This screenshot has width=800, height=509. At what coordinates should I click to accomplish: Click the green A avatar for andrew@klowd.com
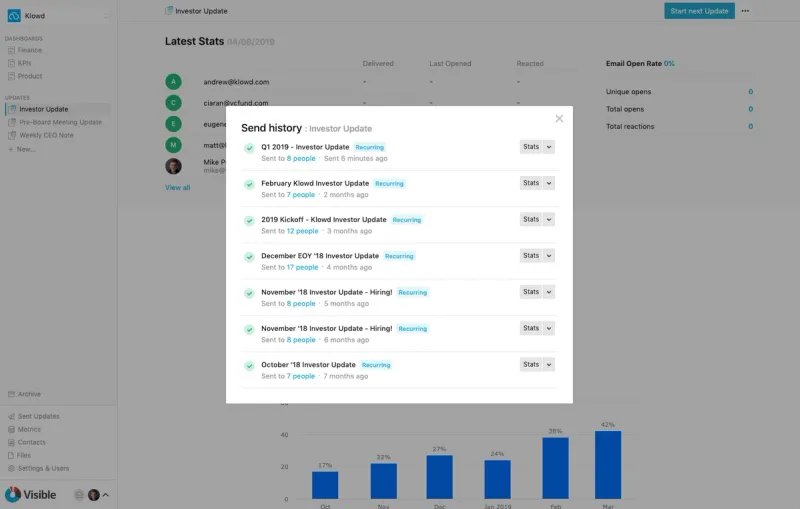pos(173,82)
